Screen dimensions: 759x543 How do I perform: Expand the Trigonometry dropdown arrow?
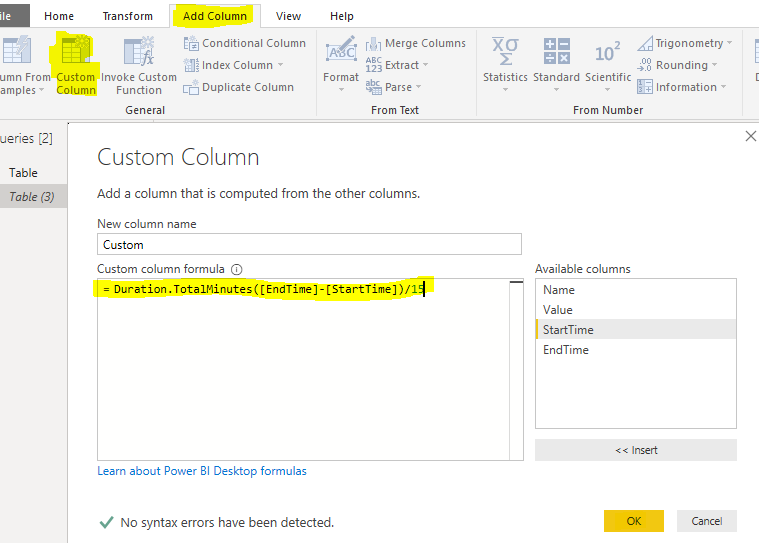coord(729,43)
